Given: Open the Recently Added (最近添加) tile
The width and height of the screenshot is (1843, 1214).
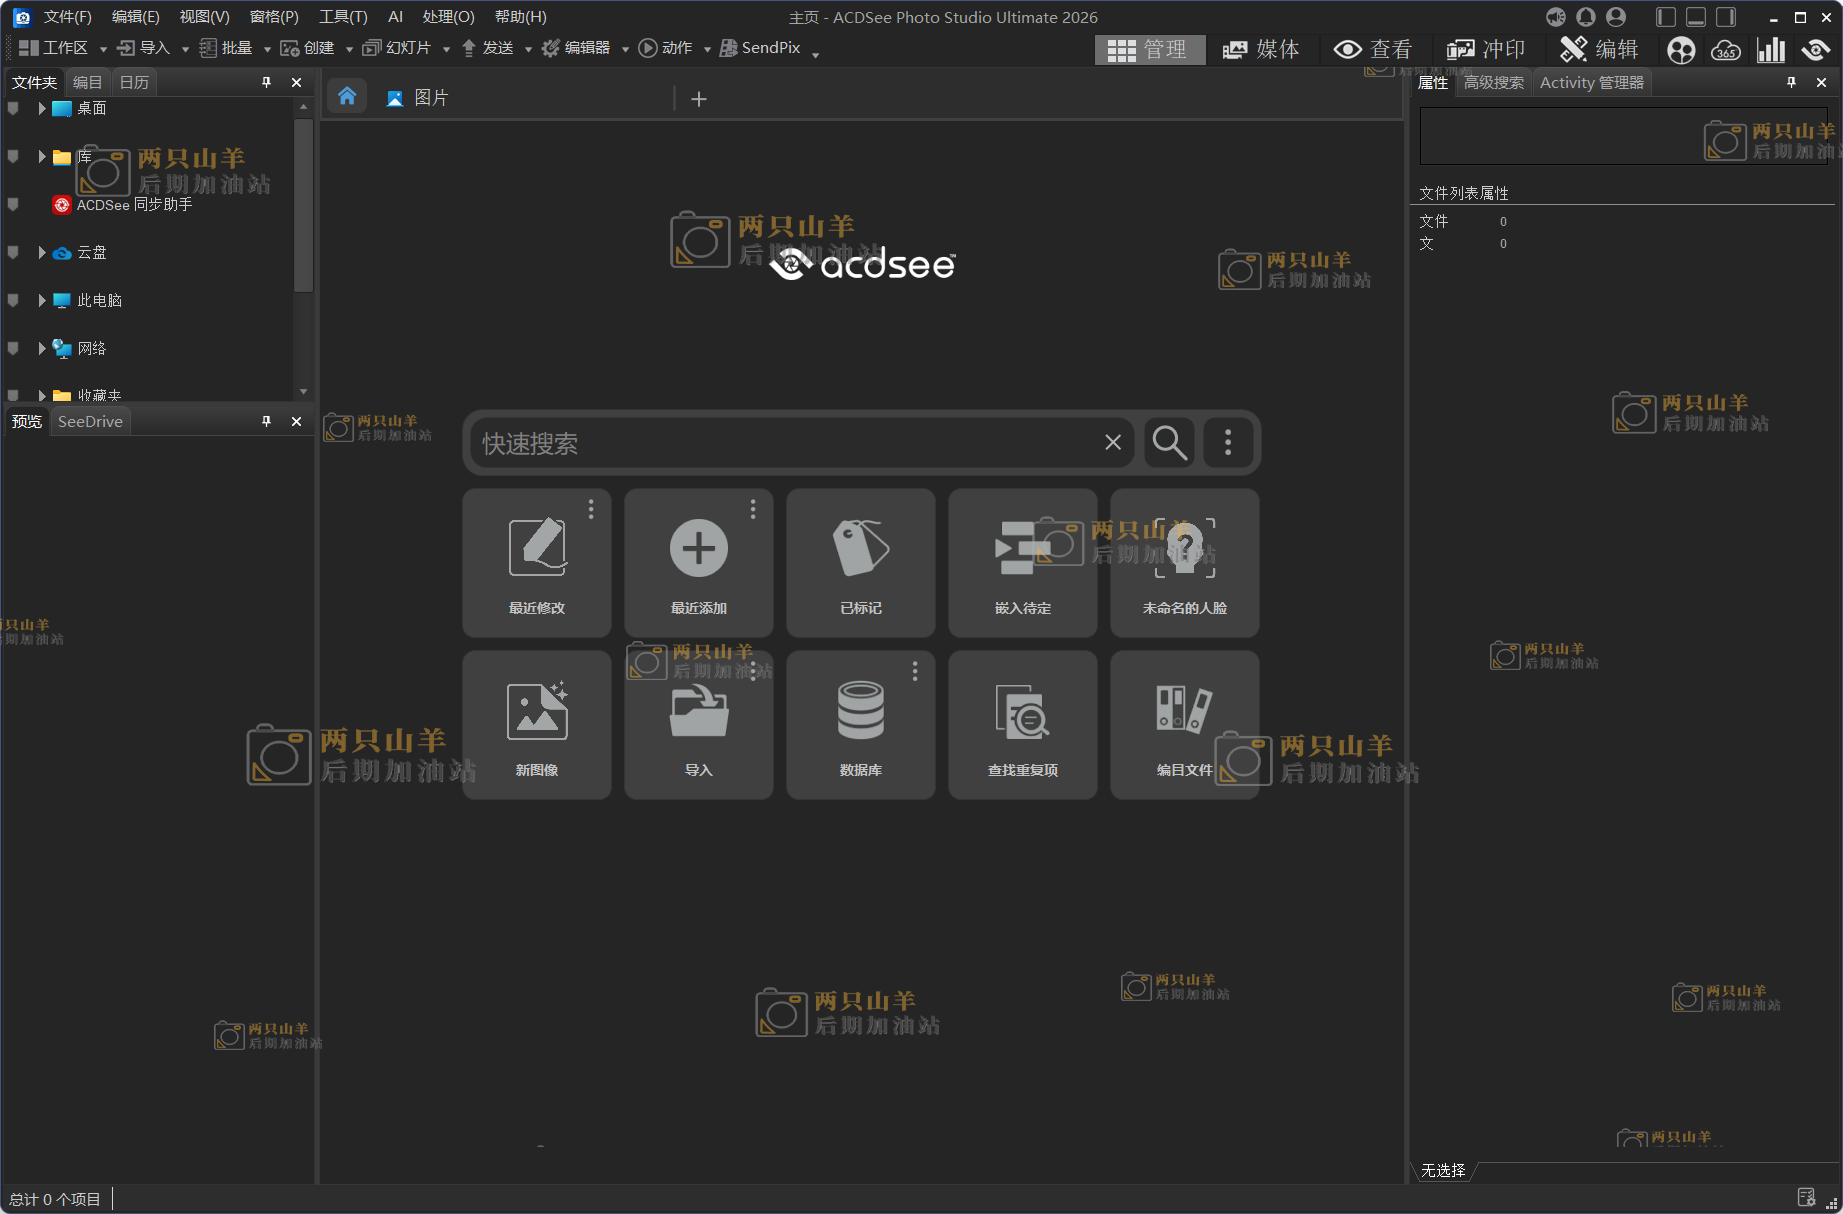Looking at the screenshot, I should tap(698, 562).
